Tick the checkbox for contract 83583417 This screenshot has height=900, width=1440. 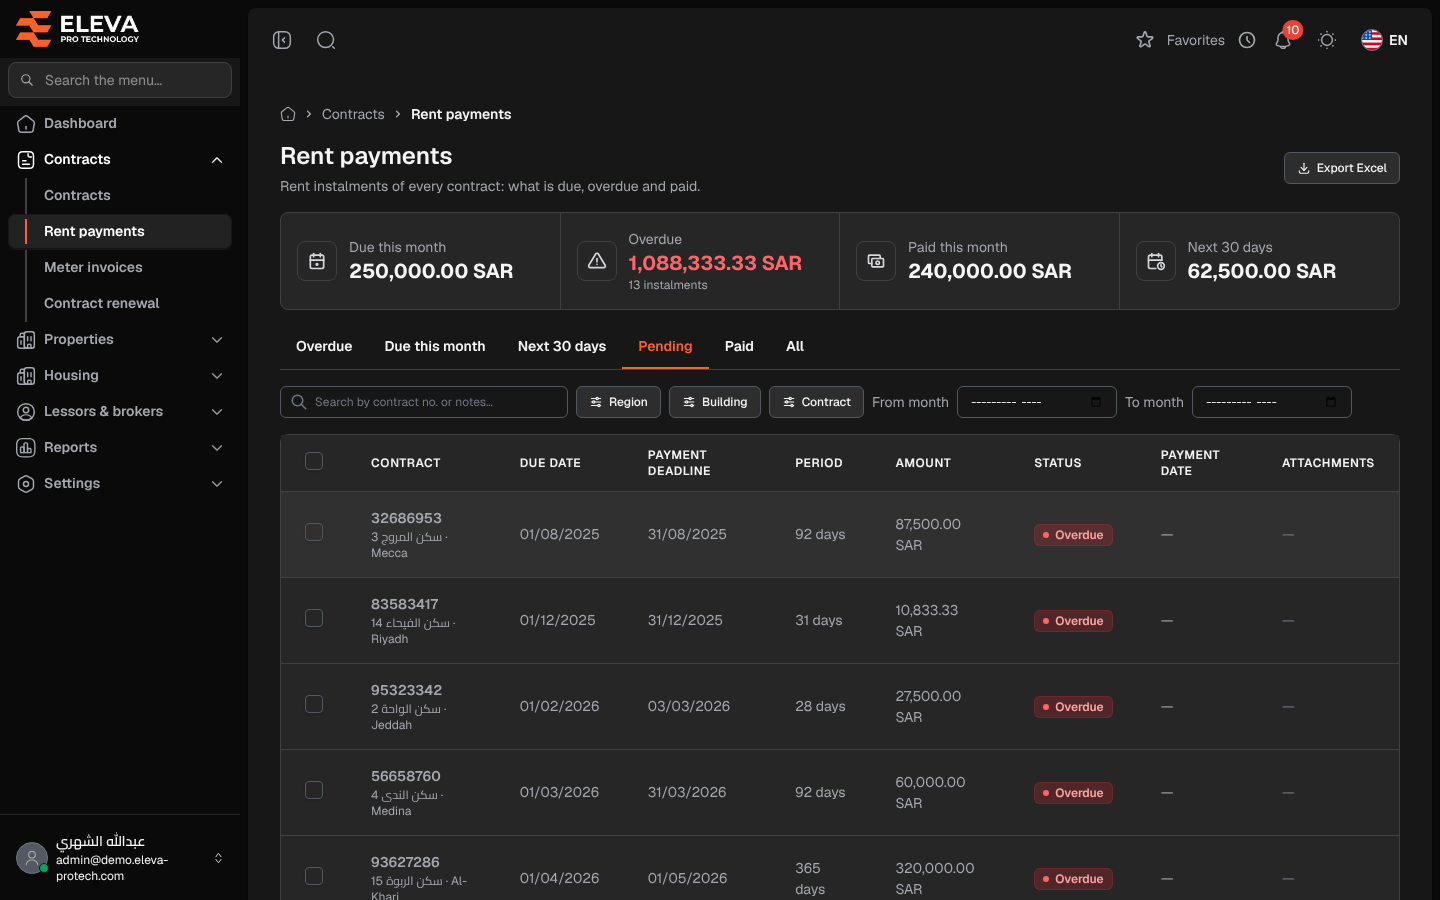coord(314,618)
